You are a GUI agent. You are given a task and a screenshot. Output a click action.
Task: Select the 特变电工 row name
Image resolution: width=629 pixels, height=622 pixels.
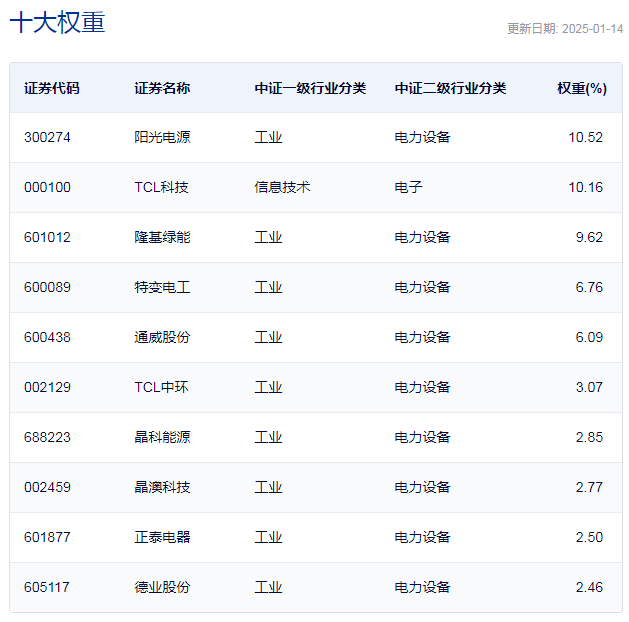pos(162,288)
